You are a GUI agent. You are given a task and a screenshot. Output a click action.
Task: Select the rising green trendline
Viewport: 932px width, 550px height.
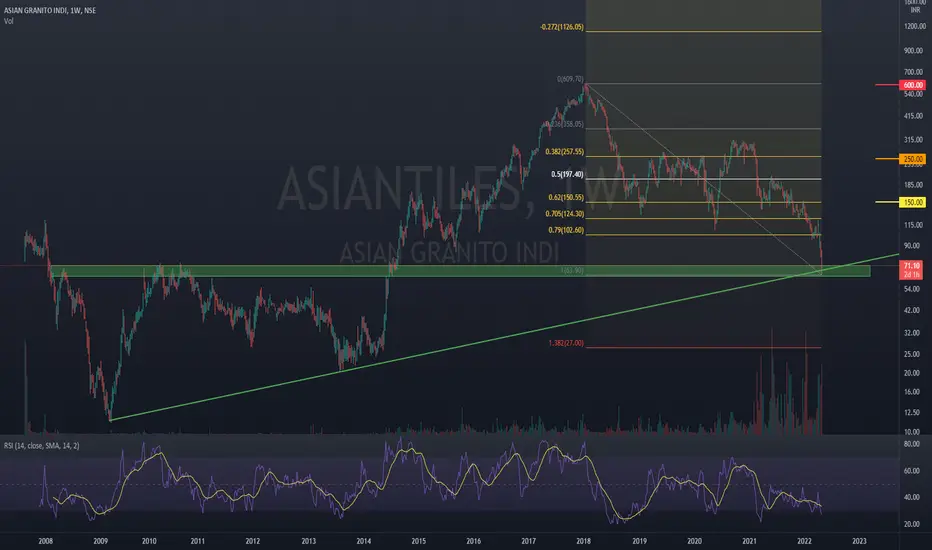504,337
